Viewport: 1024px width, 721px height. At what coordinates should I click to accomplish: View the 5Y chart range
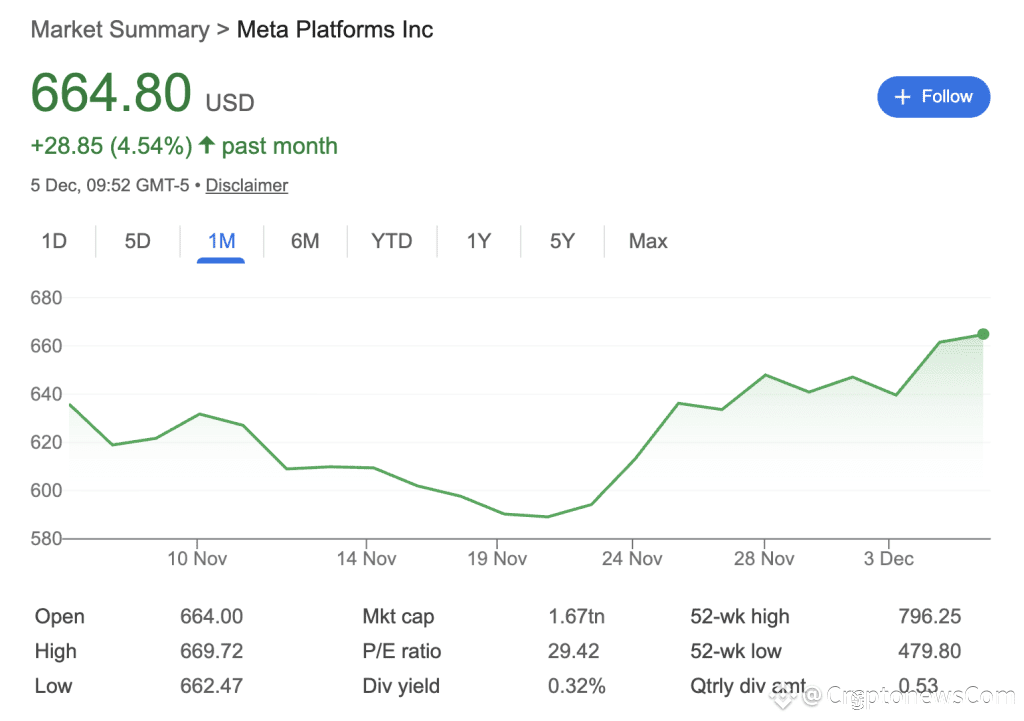562,241
